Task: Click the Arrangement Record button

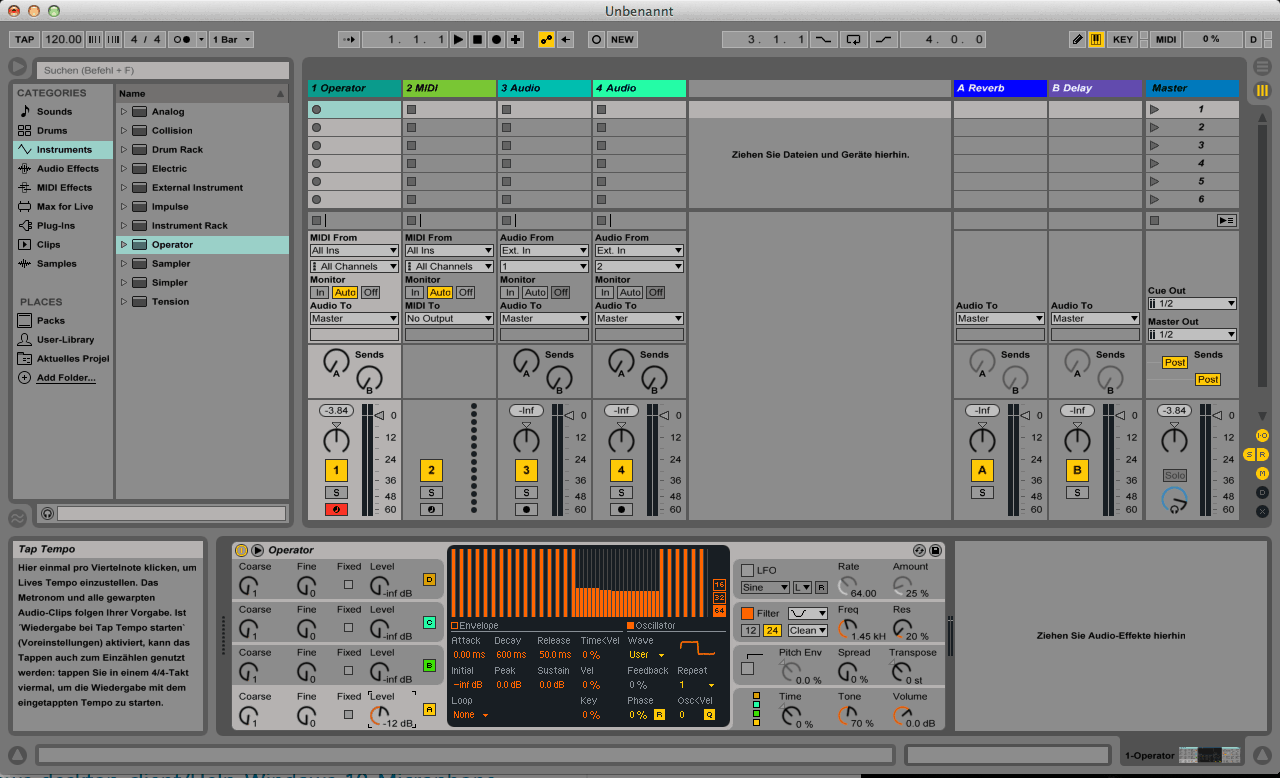Action: pos(496,40)
